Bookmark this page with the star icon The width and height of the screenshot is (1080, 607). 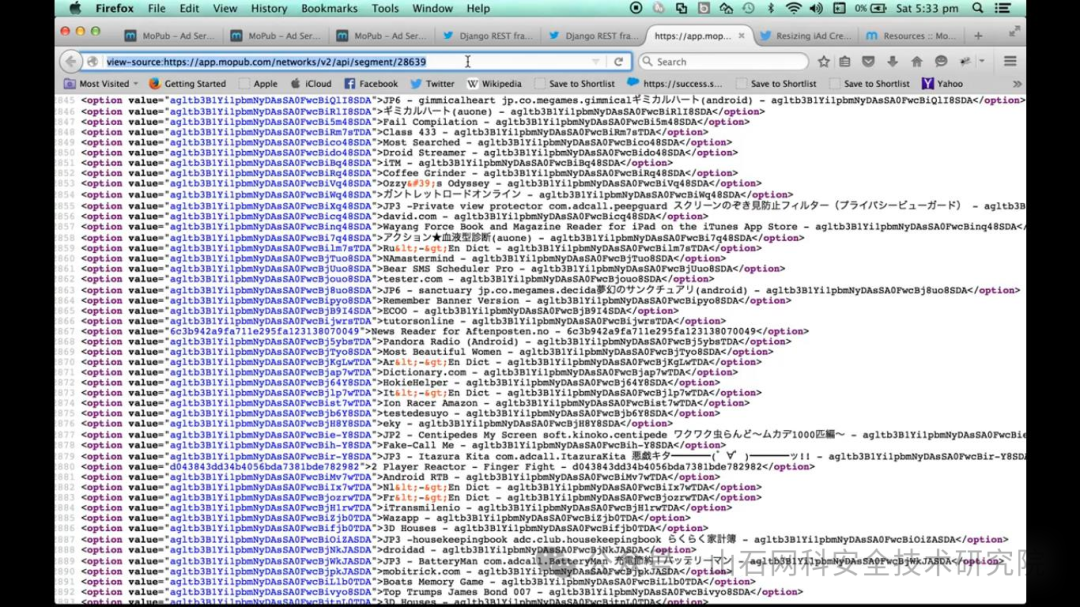pos(824,61)
